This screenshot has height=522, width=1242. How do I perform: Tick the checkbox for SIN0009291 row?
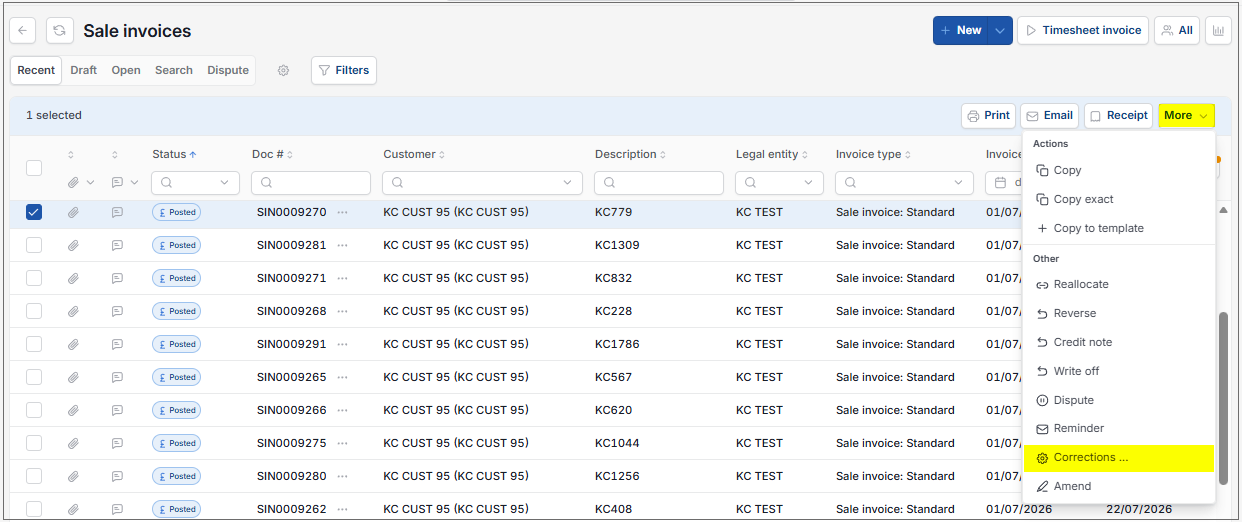tap(34, 344)
